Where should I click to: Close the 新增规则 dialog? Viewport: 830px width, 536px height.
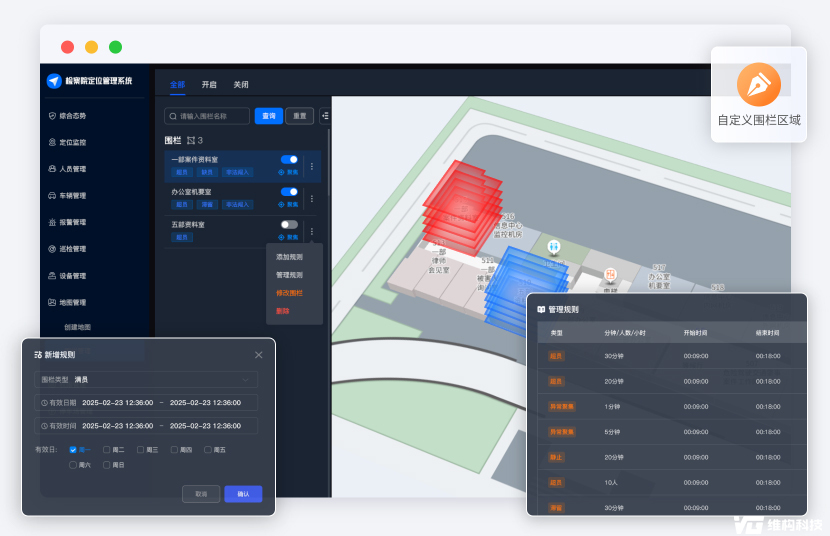[x=258, y=355]
